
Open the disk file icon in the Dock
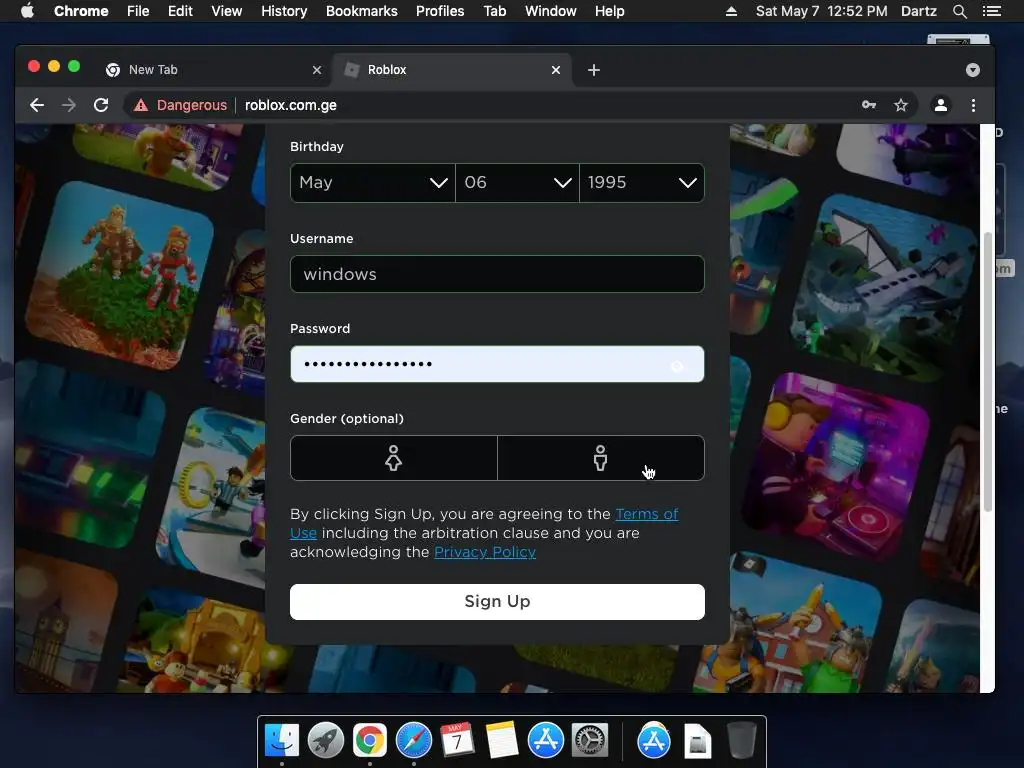point(697,741)
